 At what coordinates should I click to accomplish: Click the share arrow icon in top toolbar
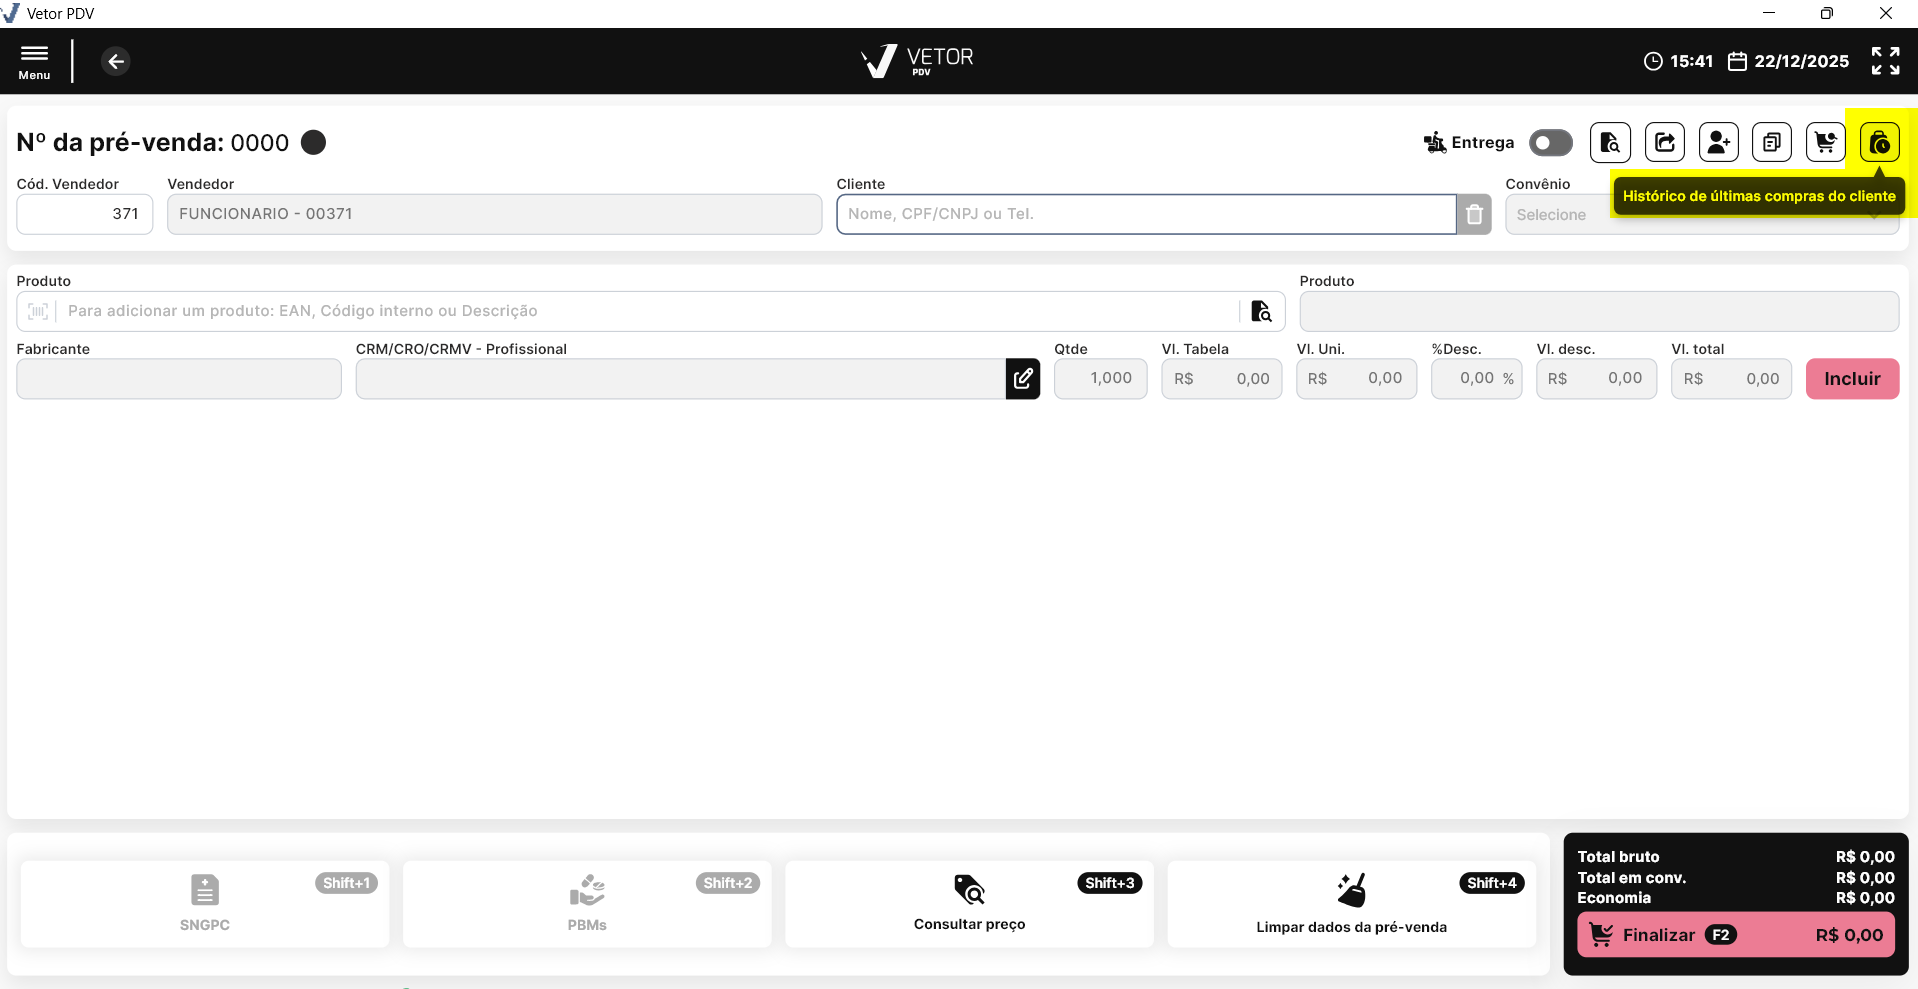coord(1665,142)
